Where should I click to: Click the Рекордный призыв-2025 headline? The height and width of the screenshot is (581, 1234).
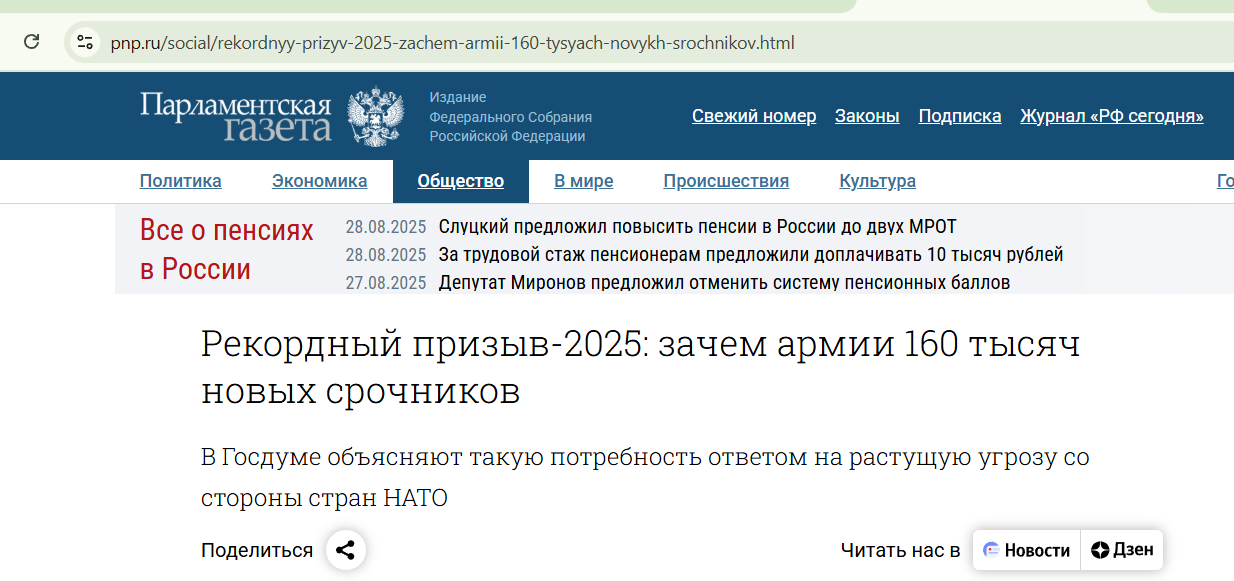tap(641, 367)
